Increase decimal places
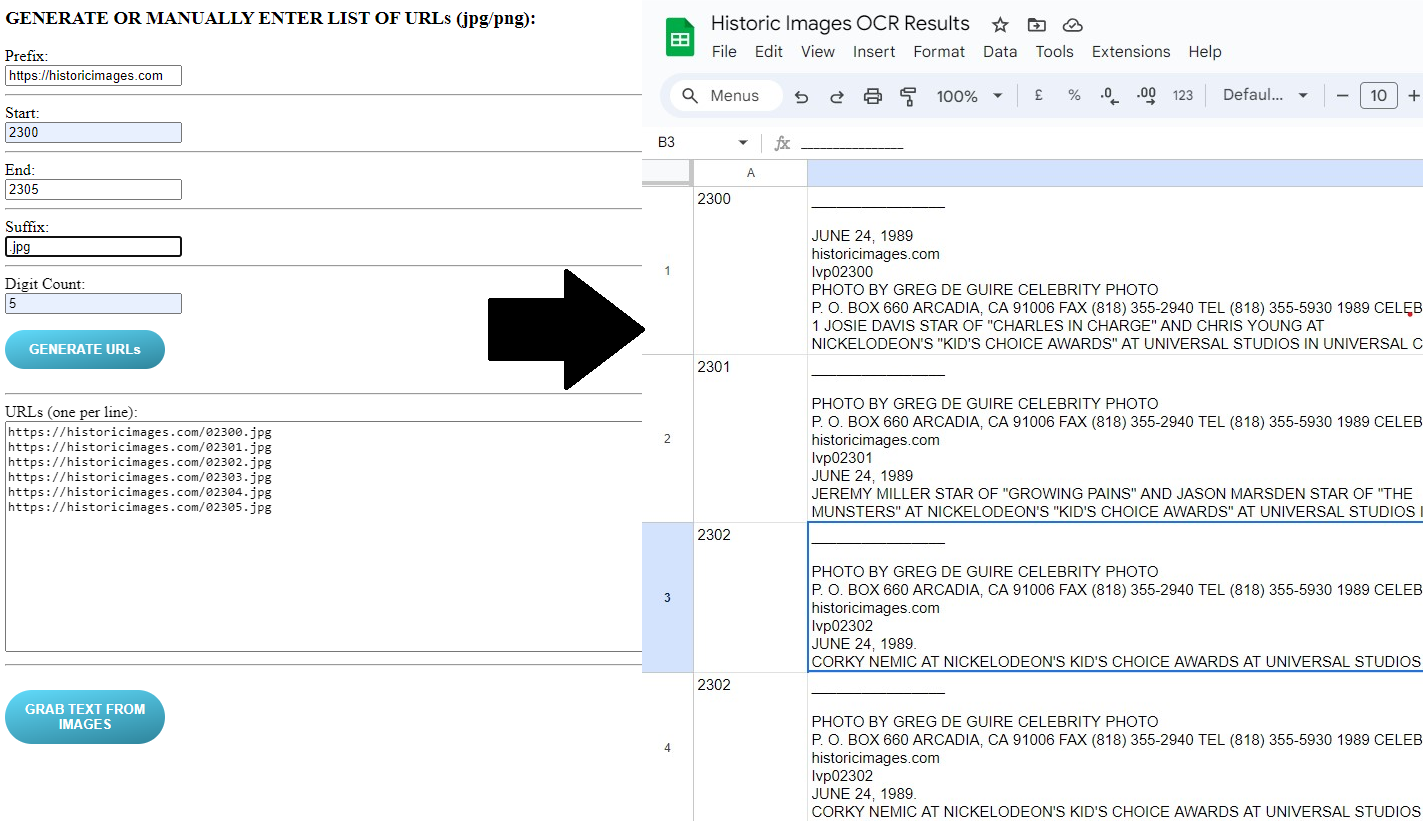 pos(1146,96)
